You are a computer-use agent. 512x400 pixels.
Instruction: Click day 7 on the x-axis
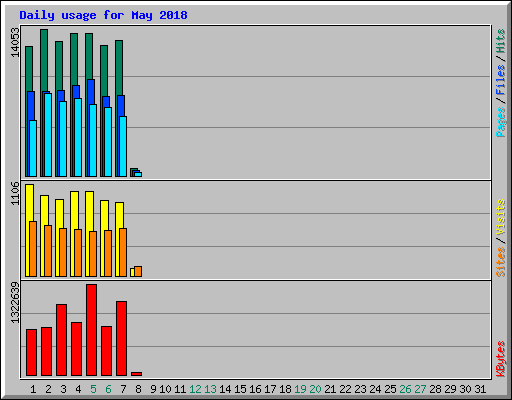click(x=123, y=389)
